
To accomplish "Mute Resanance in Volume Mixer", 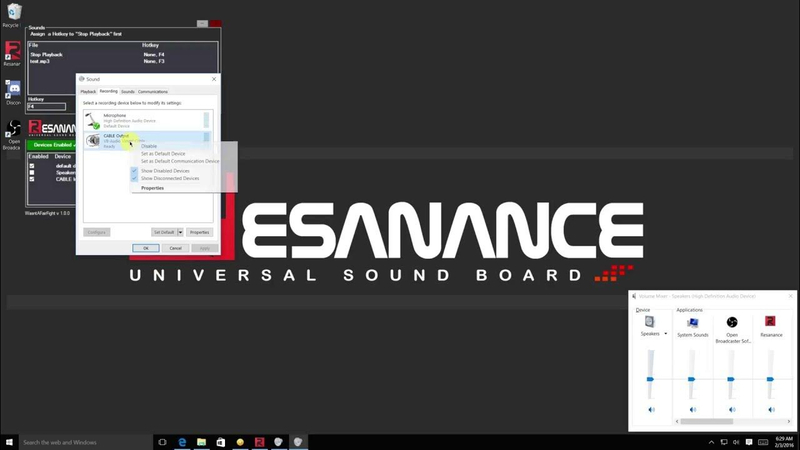I will coord(771,410).
